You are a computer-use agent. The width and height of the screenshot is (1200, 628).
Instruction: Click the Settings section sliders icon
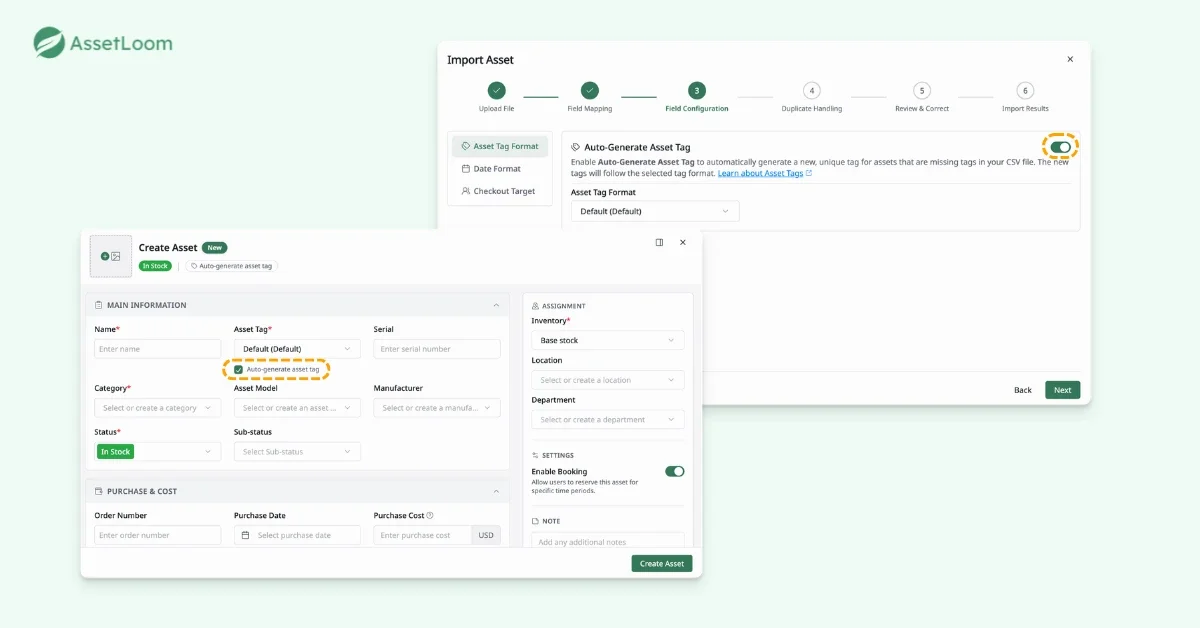click(x=536, y=455)
